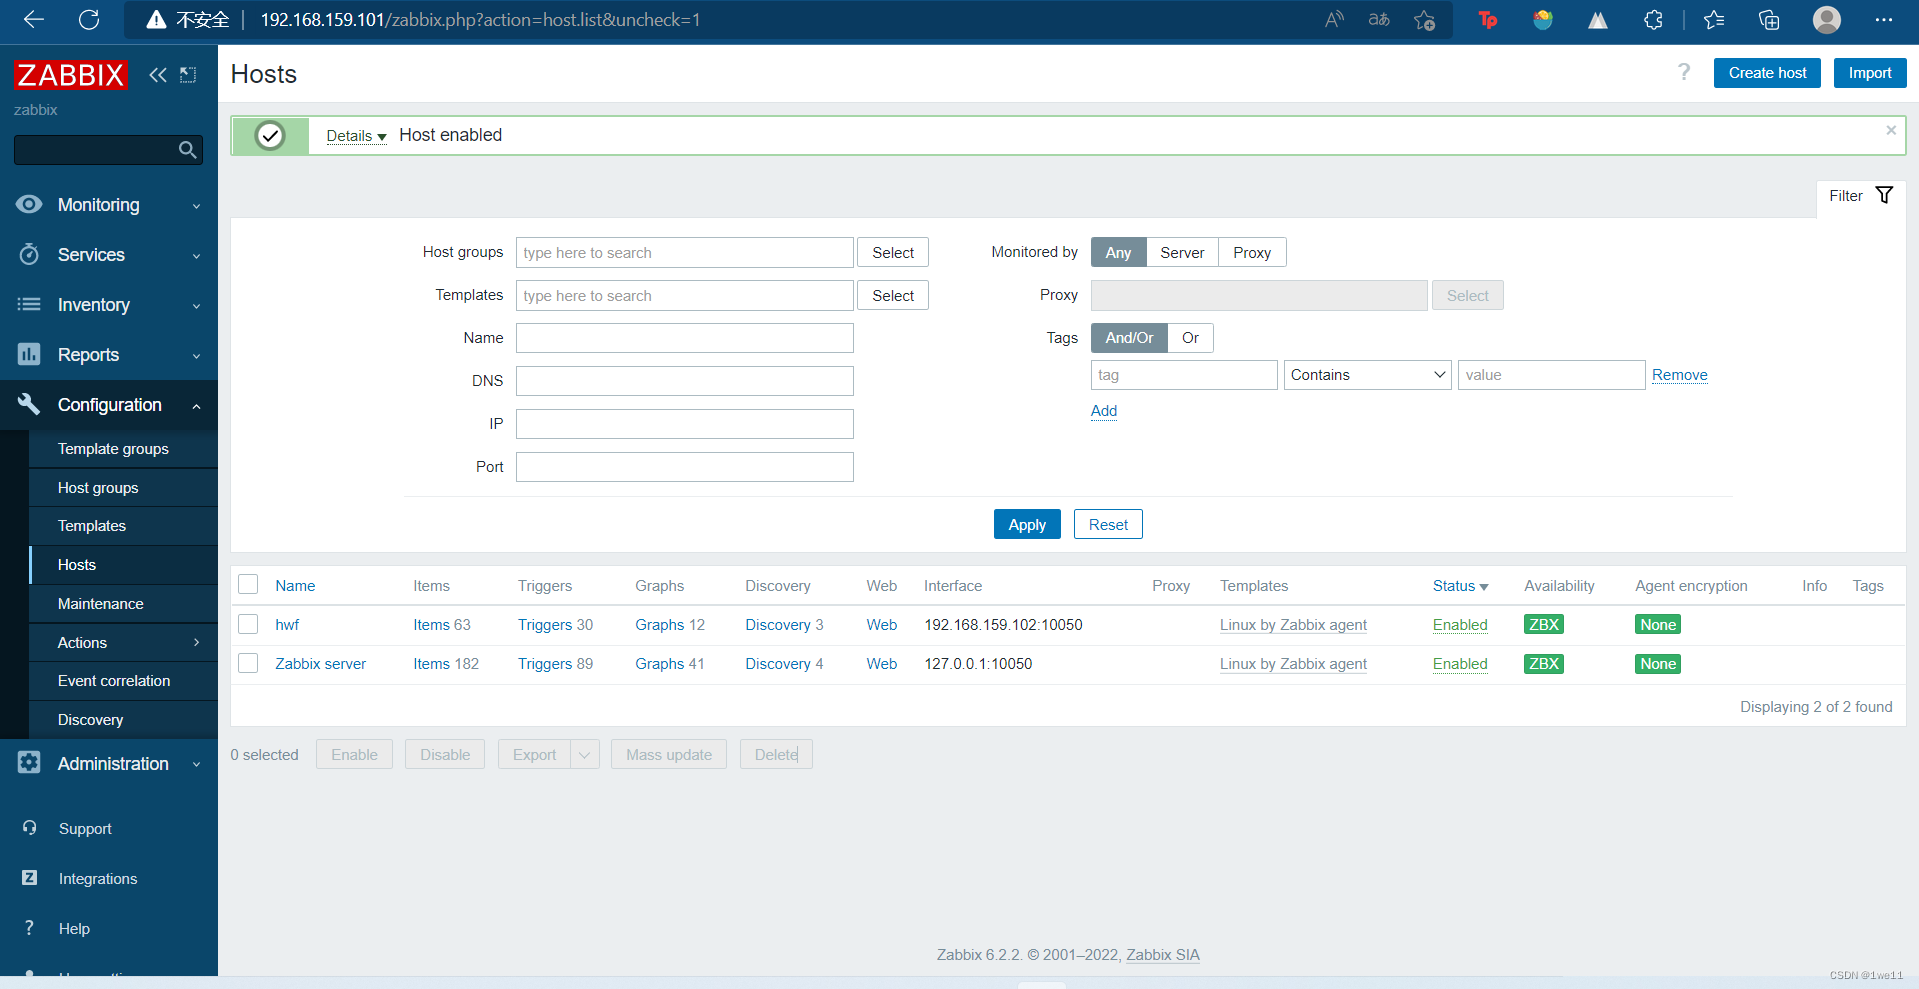1919x989 pixels.
Task: Collapse the sidebar with double-chevron icon
Action: [158, 75]
